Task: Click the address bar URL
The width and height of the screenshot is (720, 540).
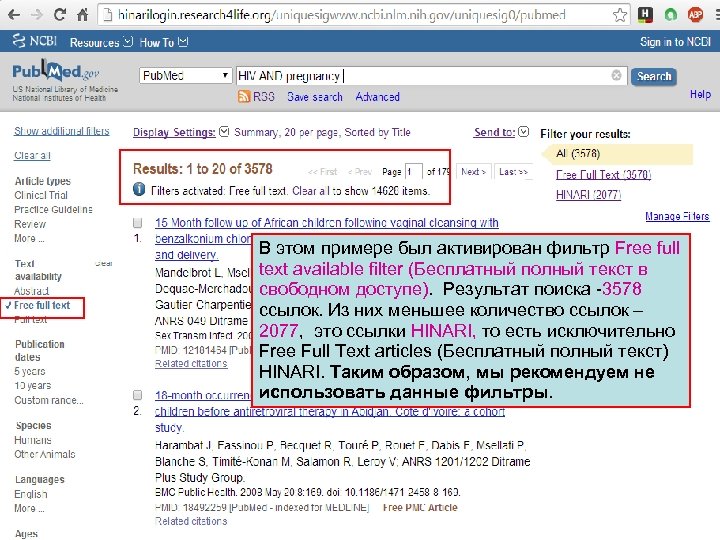Action: [342, 15]
